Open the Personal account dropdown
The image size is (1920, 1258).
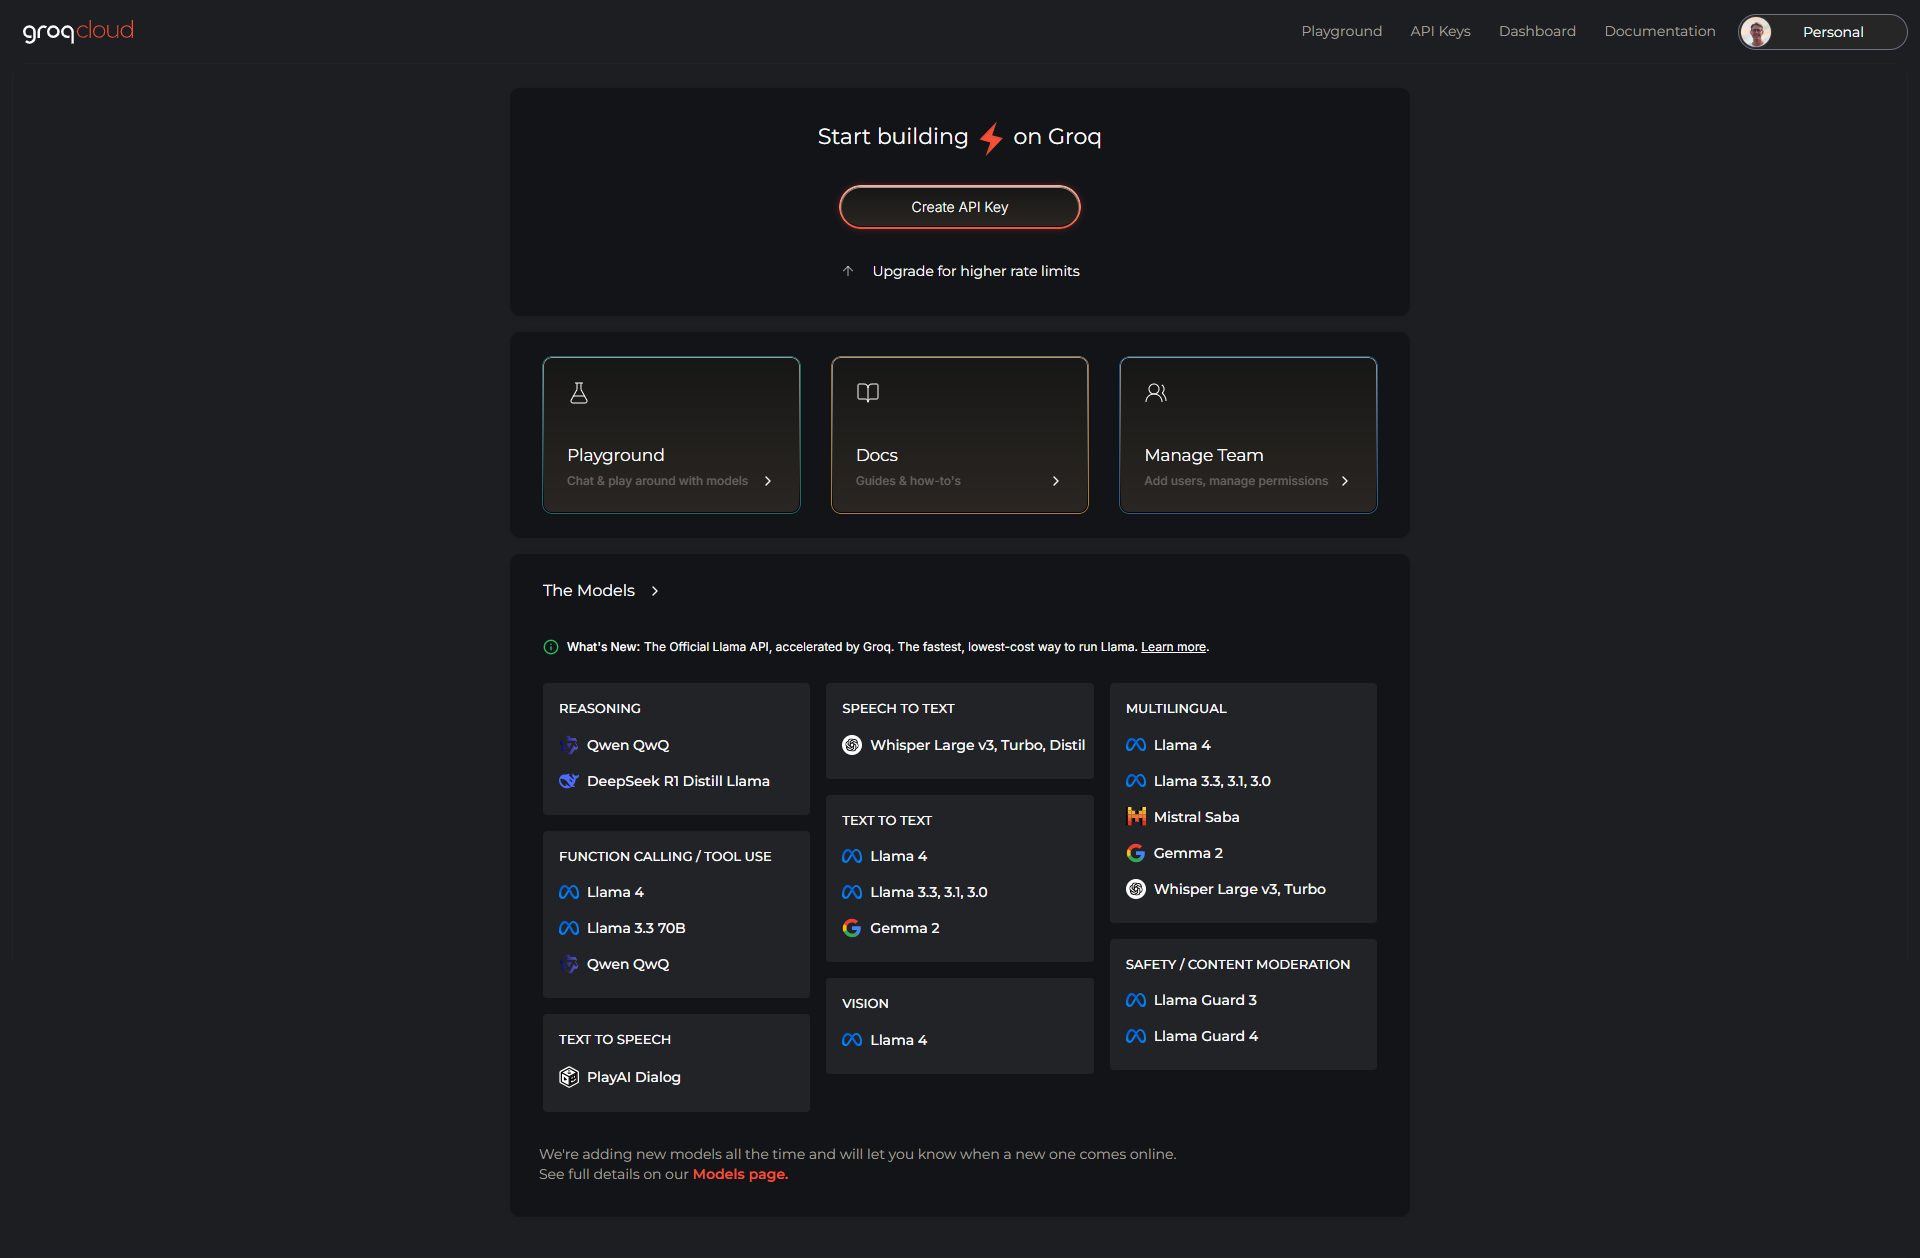click(x=1822, y=32)
